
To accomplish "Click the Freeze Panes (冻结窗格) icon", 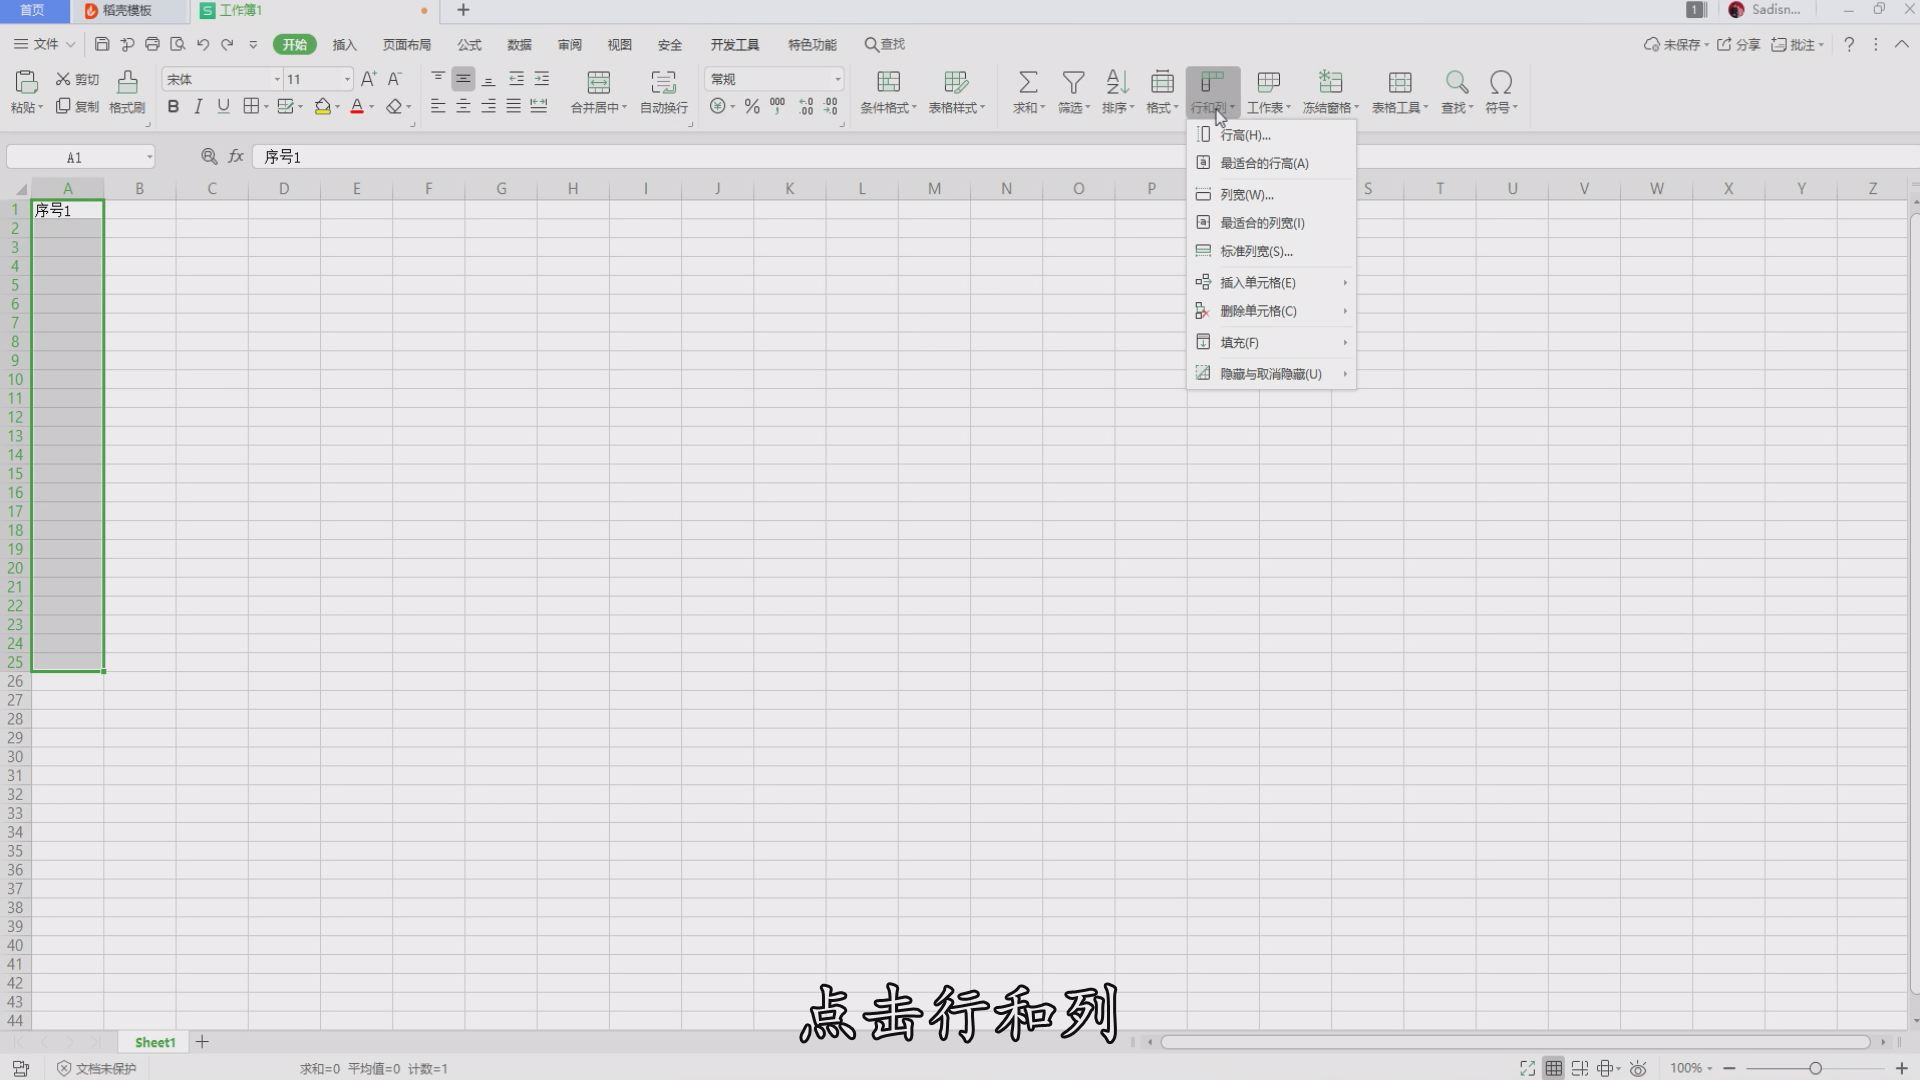I will 1330,82.
